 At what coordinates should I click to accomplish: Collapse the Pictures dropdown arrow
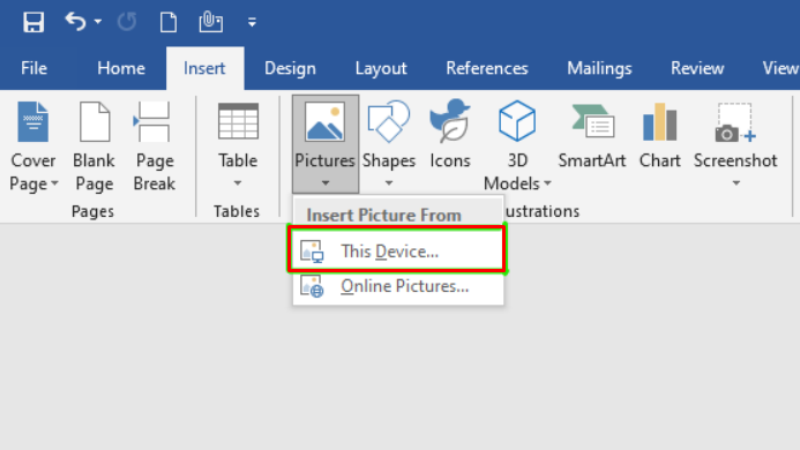[x=325, y=183]
